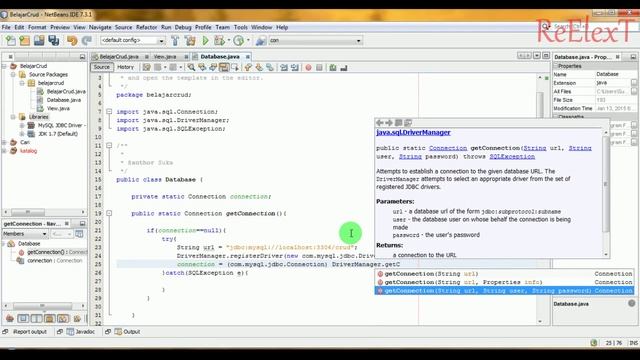The image size is (640, 360).
Task: Follow the SQLException link in Javadoc popup
Action: [x=512, y=156]
